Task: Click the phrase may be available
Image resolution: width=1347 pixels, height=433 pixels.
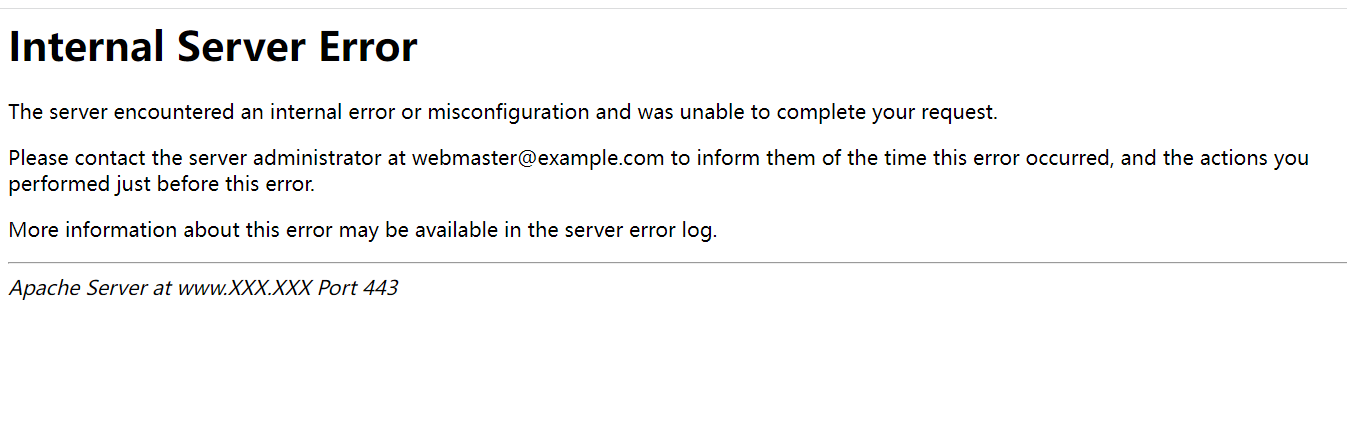Action: coord(416,230)
